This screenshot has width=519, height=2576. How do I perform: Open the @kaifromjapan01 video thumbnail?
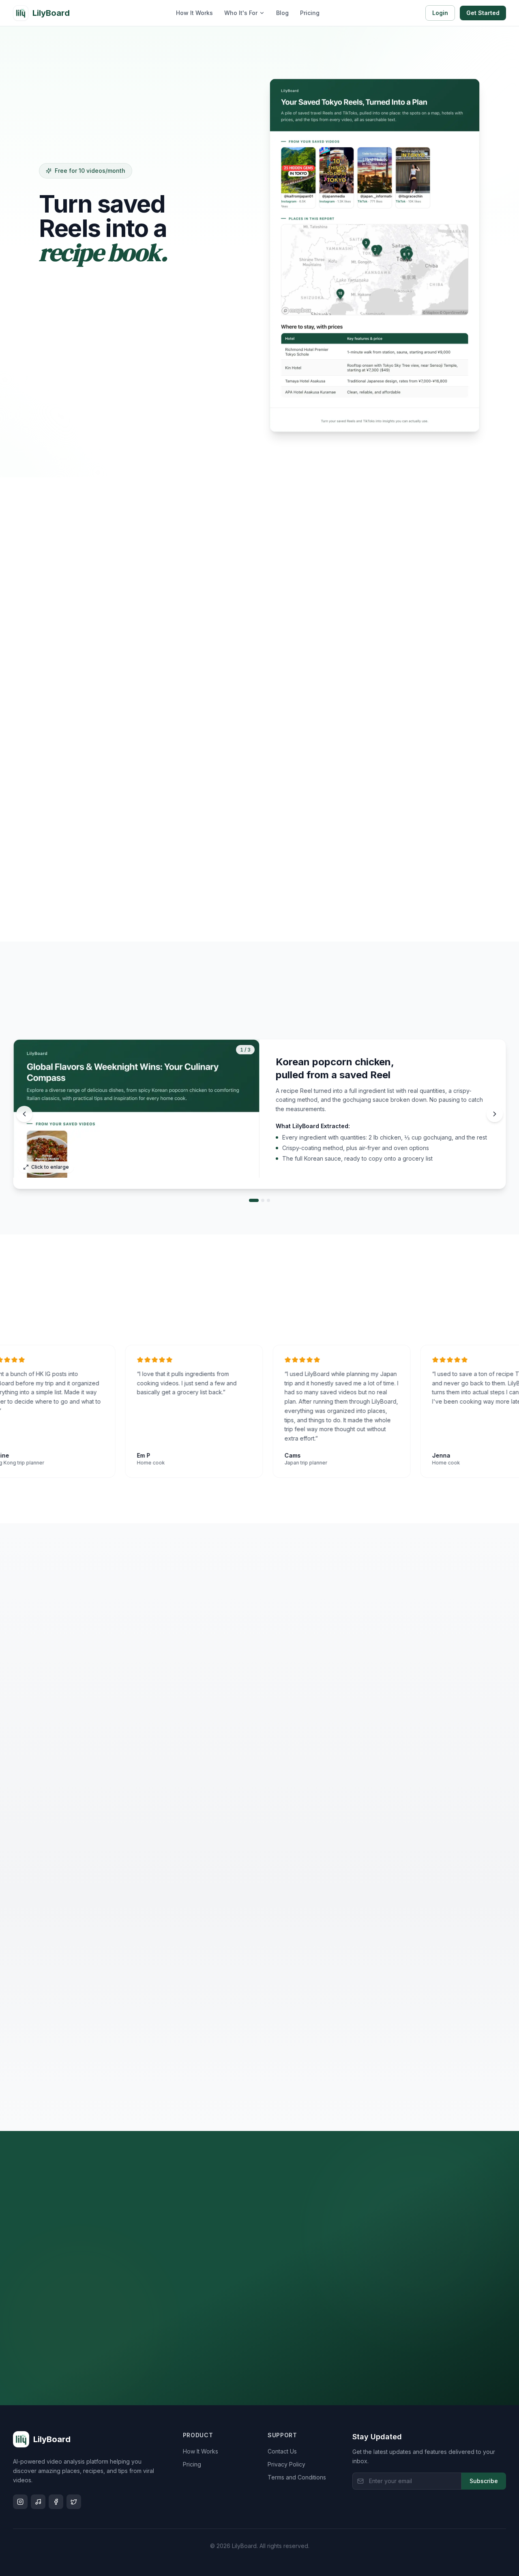[298, 170]
